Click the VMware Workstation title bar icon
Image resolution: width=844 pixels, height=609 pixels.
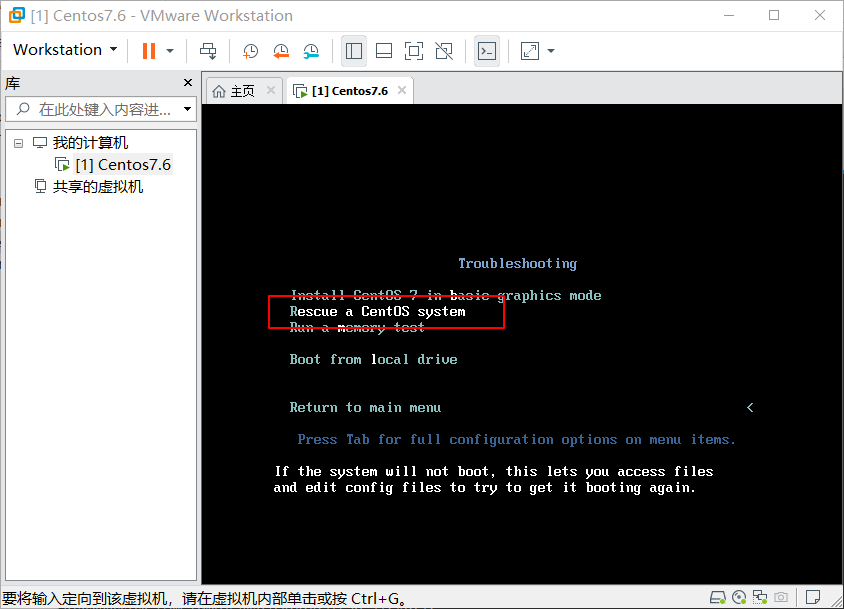pyautogui.click(x=17, y=15)
